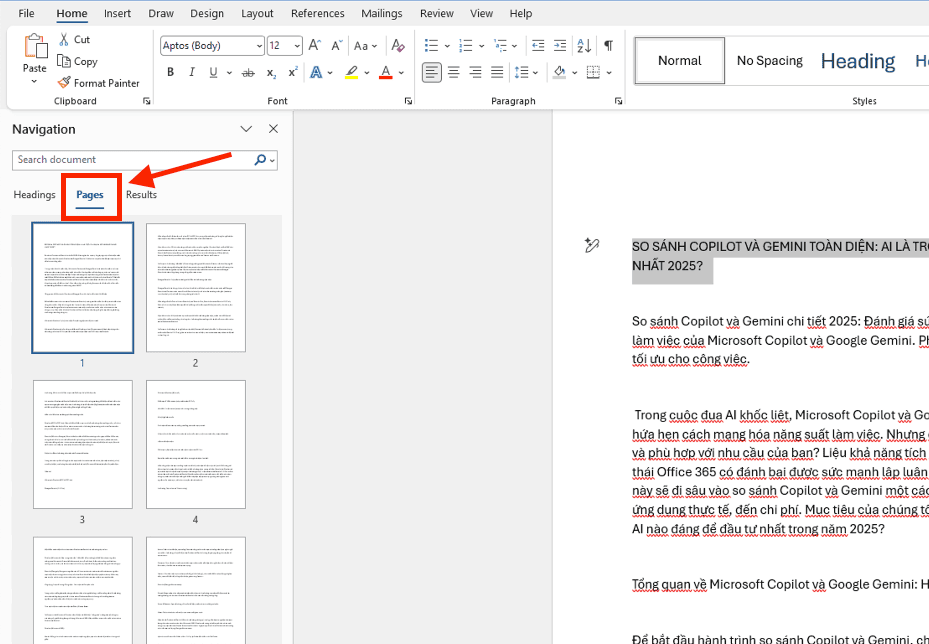Apply strikethrough formatting
Viewport: 929px width, 644px height.
pos(248,73)
